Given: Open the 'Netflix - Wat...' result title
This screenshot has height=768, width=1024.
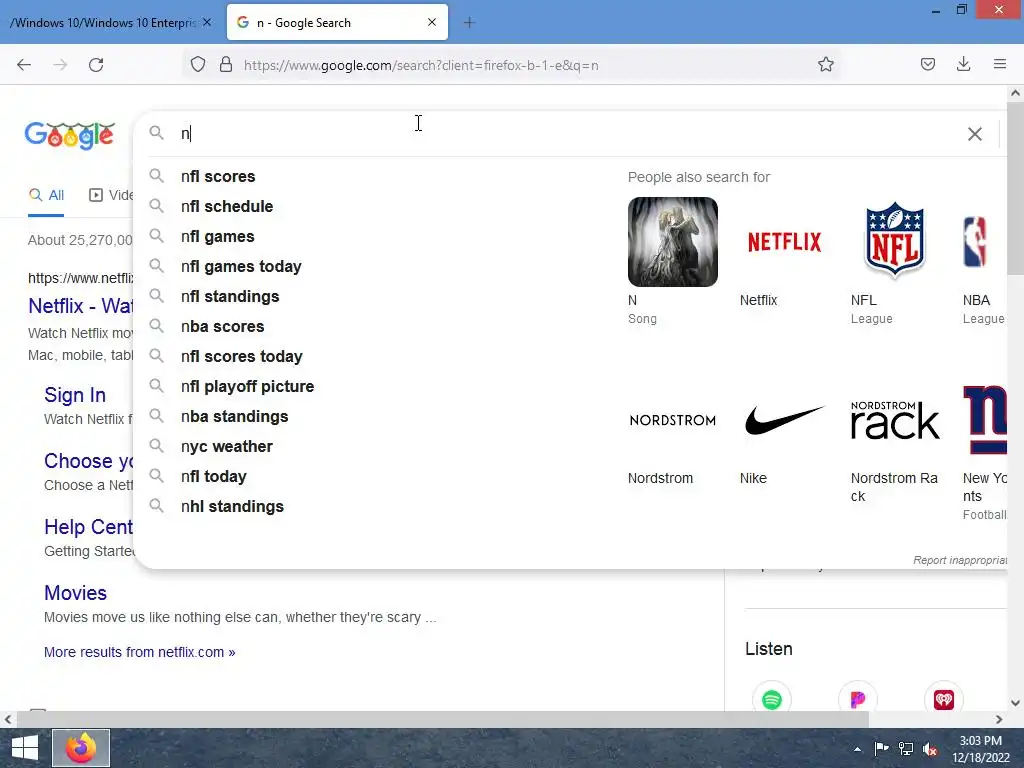Looking at the screenshot, I should [81, 306].
